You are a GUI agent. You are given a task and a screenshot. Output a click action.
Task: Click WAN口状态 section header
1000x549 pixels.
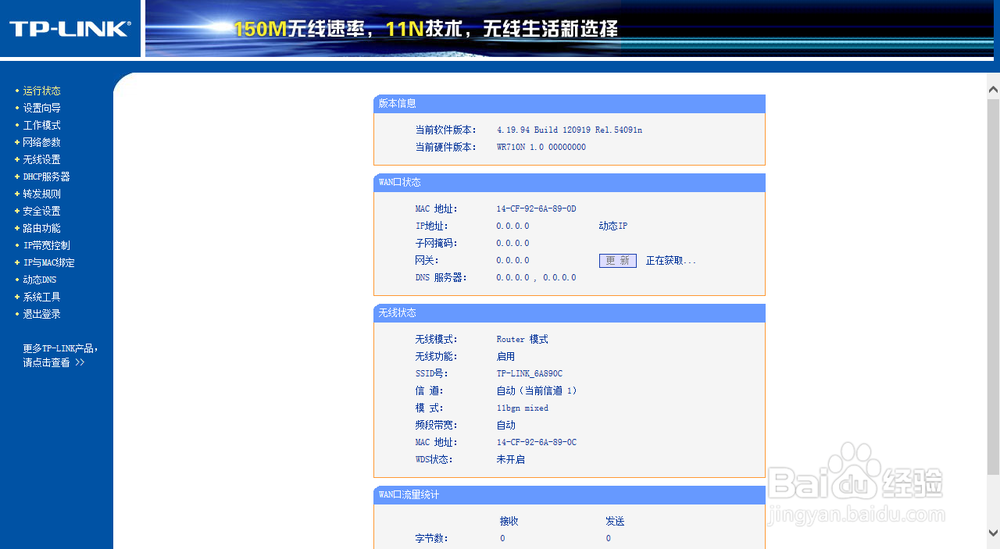(x=569, y=182)
